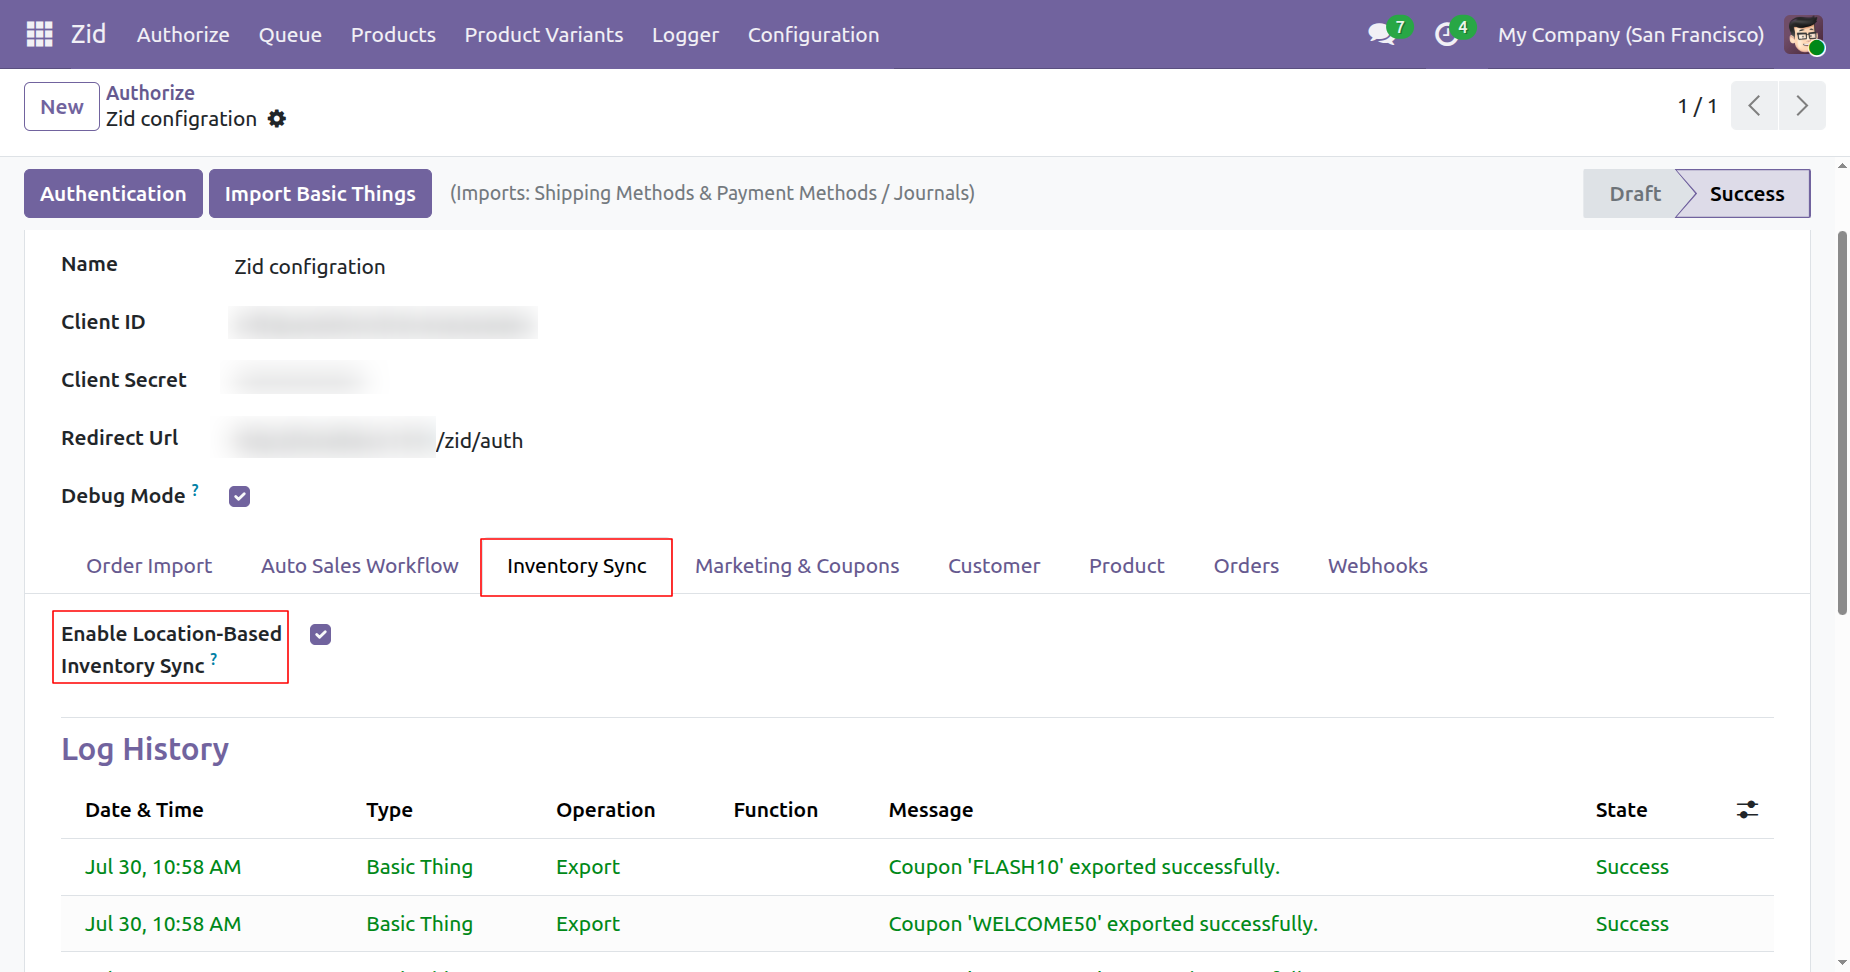Open the Product Variants menu

pos(544,35)
